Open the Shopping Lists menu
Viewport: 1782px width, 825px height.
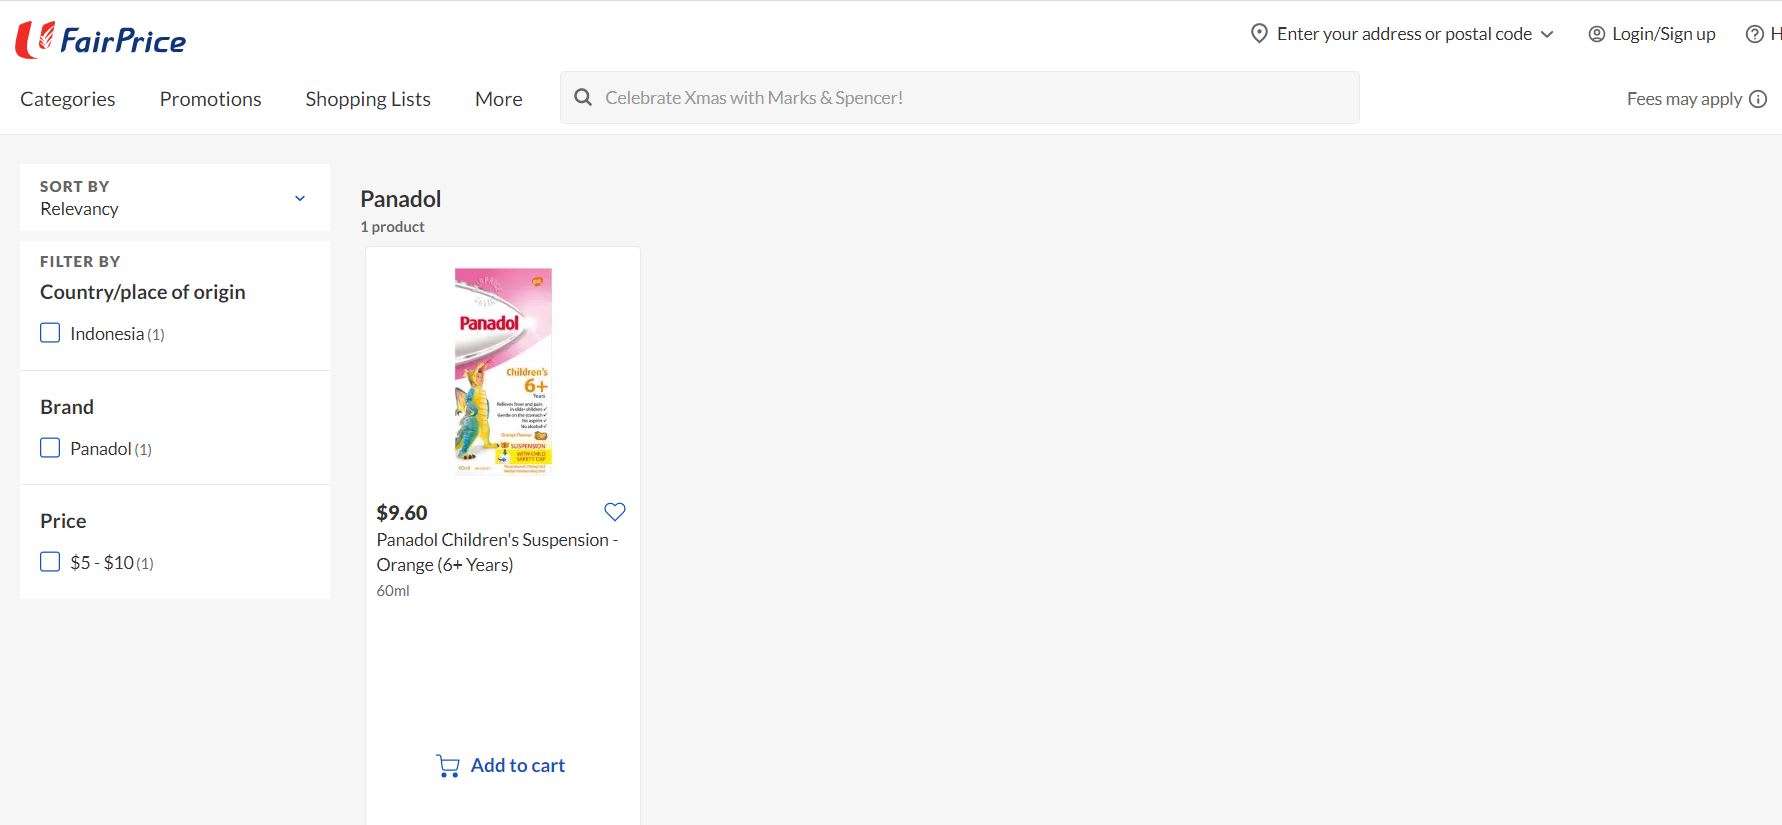tap(368, 99)
